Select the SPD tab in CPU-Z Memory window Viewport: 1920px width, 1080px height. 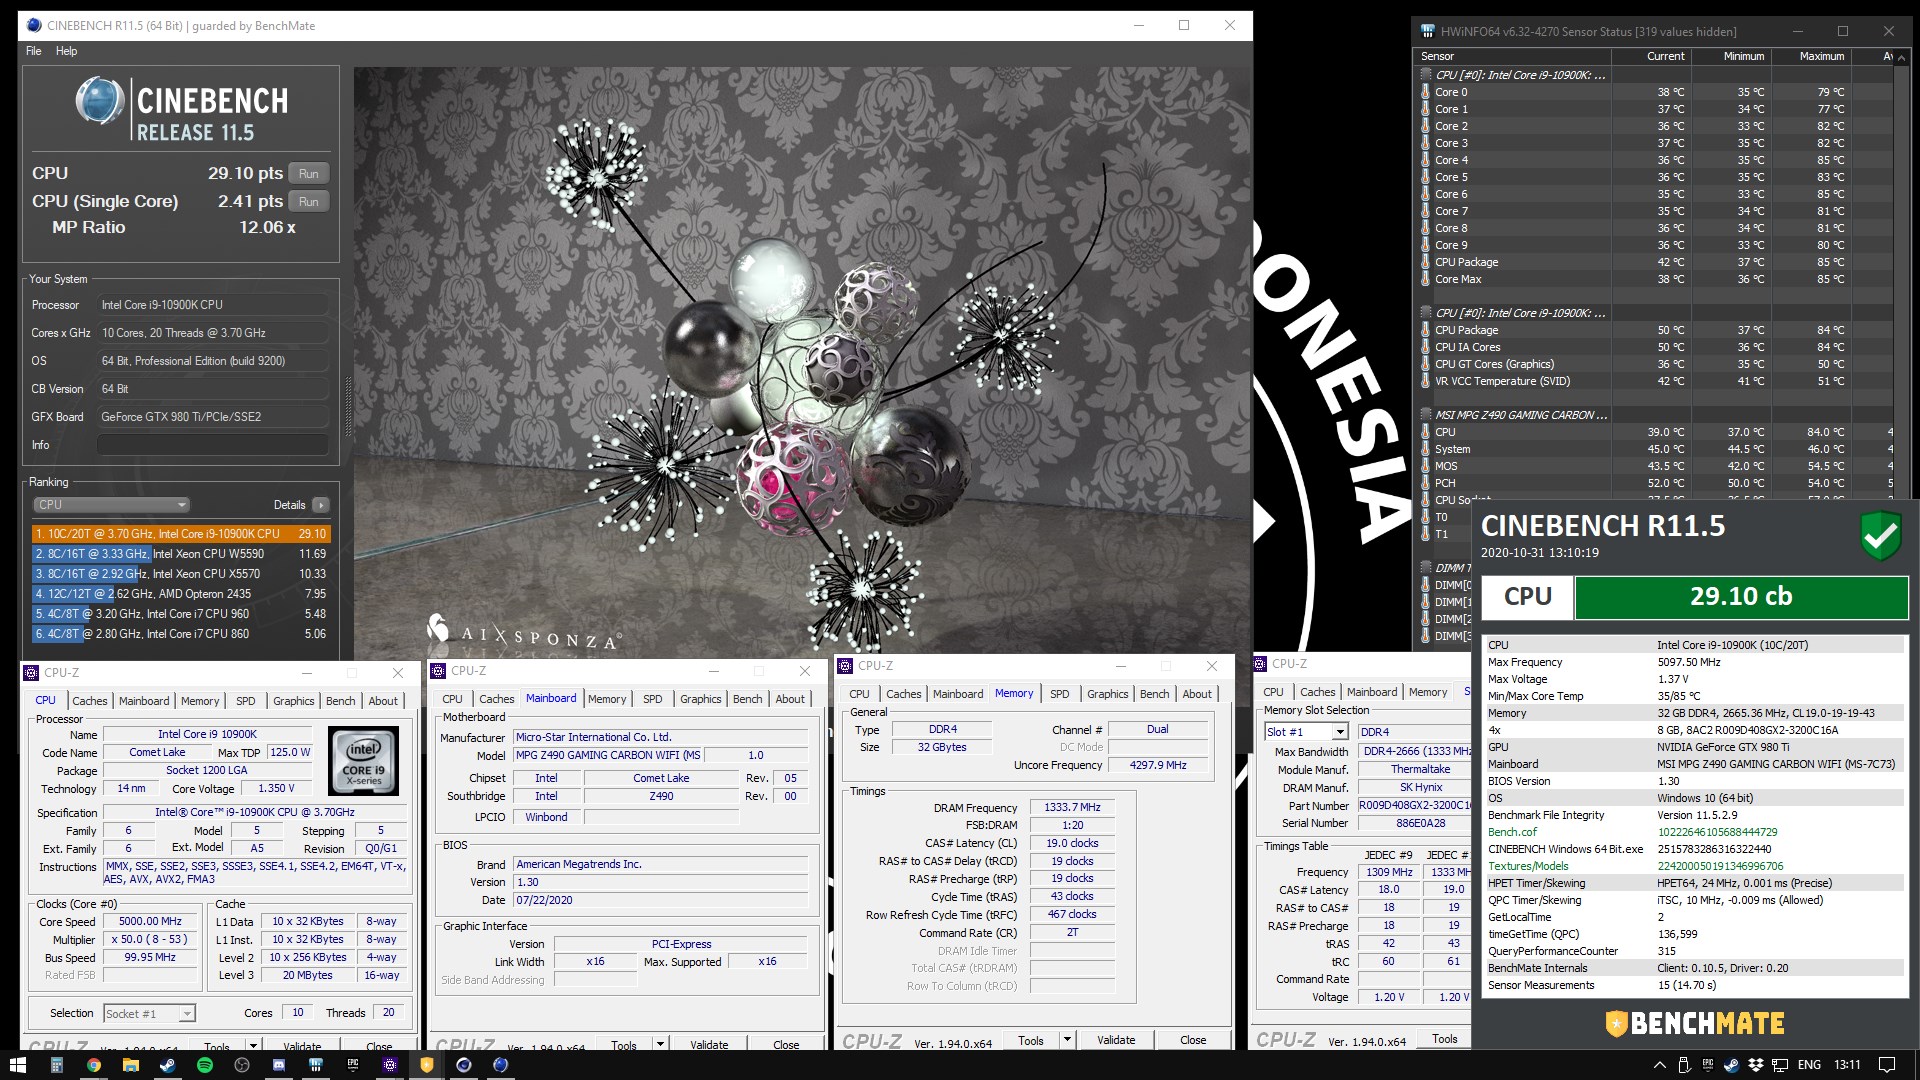[x=1059, y=694]
